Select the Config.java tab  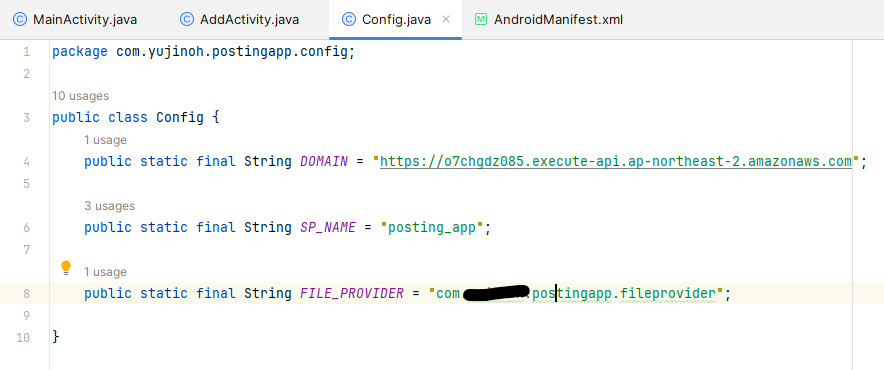coord(396,20)
